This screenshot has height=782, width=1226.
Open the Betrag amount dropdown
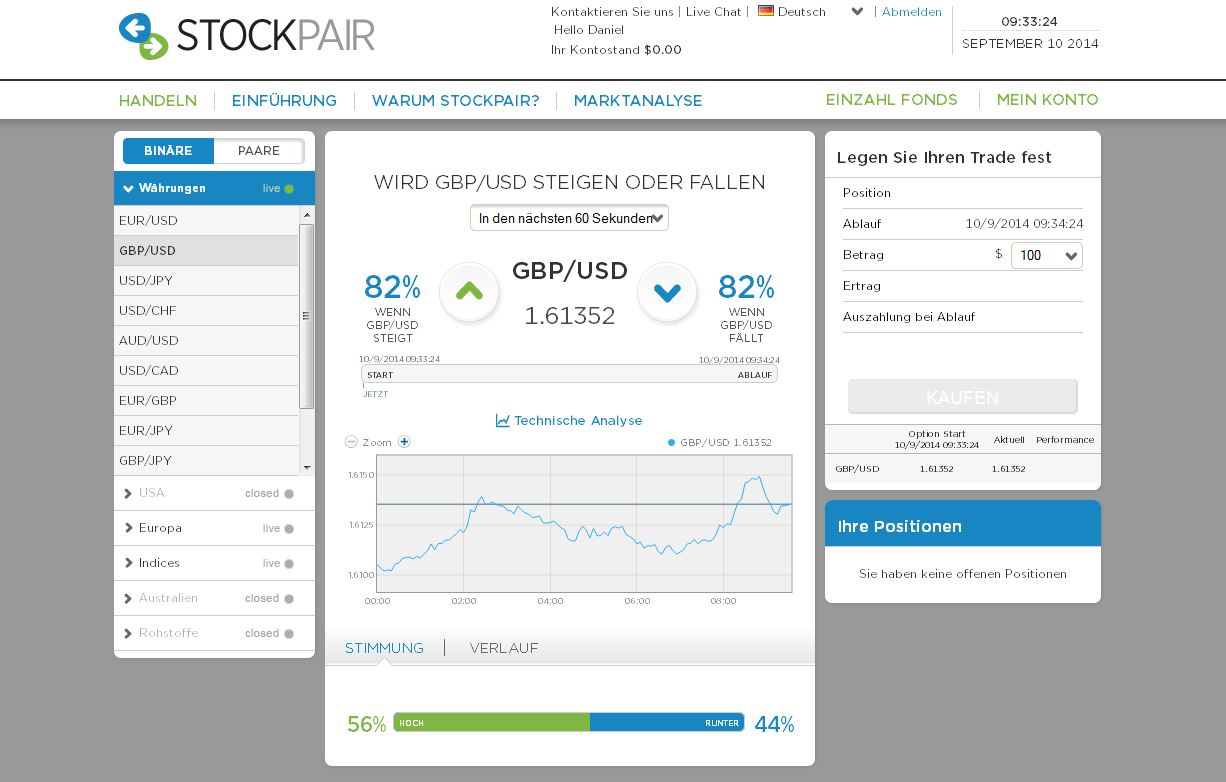click(x=1047, y=256)
